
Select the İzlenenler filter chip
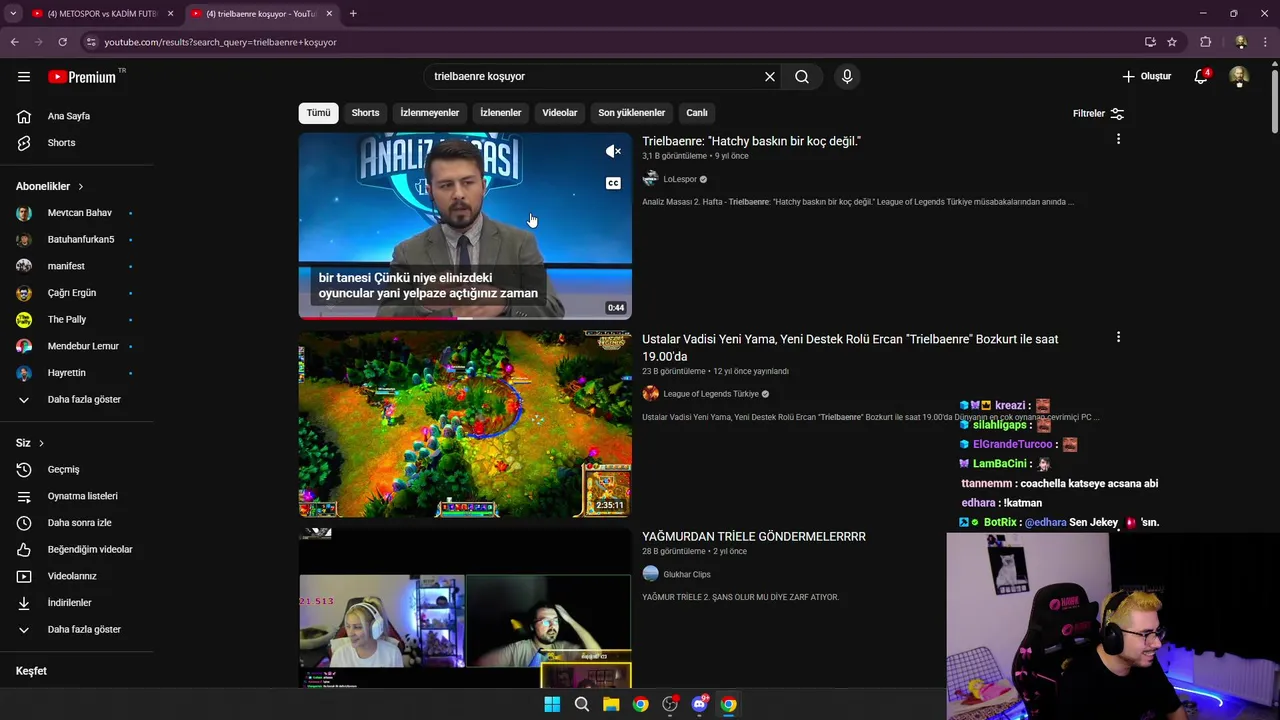pyautogui.click(x=500, y=113)
